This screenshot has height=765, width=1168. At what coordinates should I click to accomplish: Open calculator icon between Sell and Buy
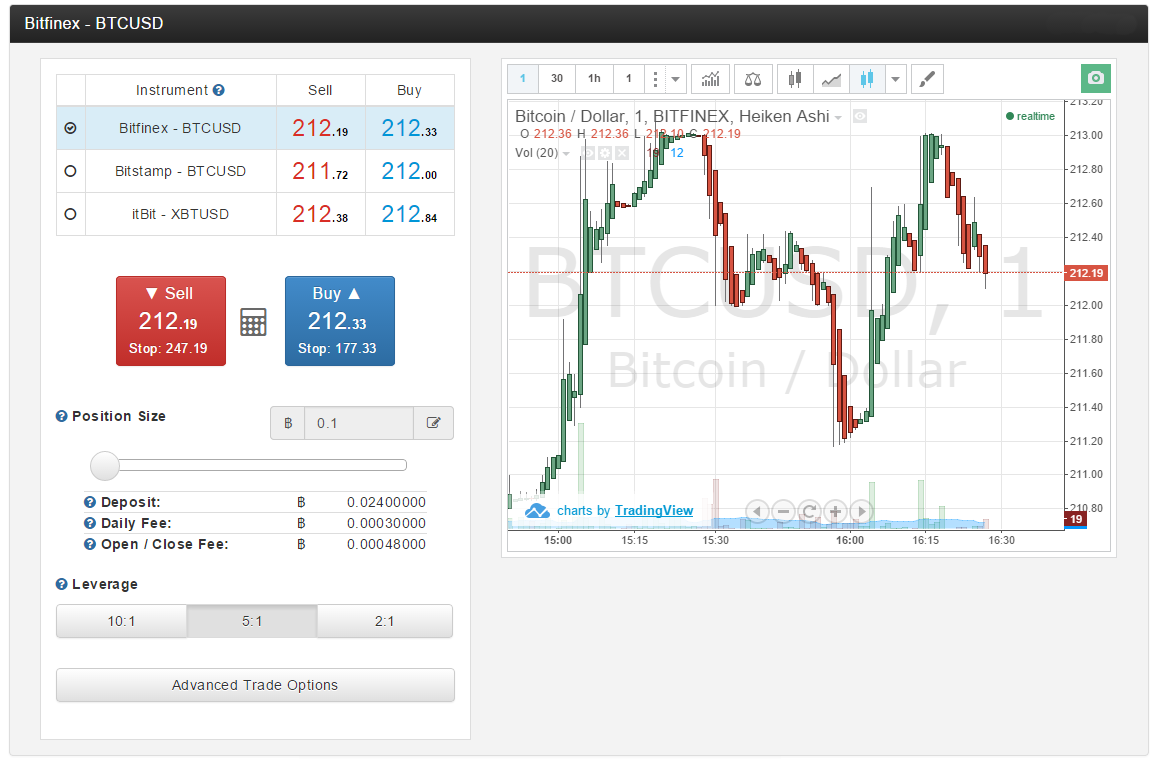(253, 322)
